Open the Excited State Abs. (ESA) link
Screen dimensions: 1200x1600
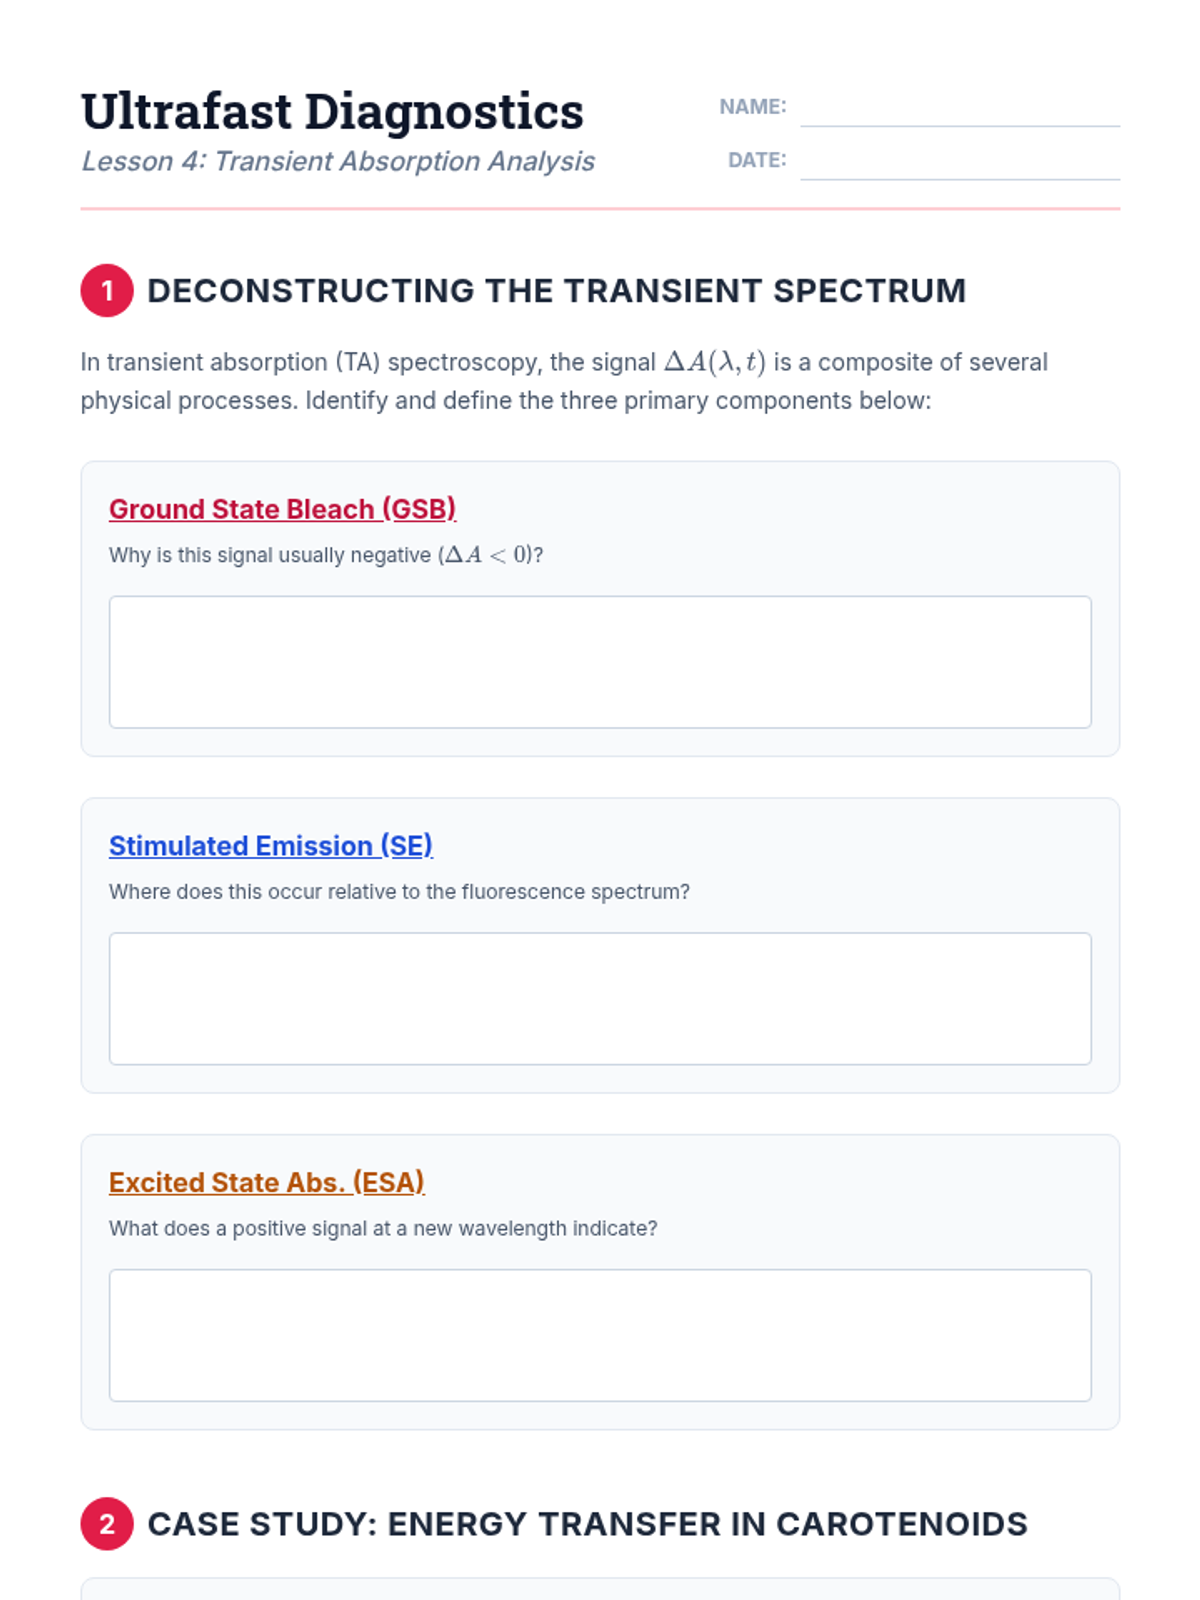[x=266, y=1182]
